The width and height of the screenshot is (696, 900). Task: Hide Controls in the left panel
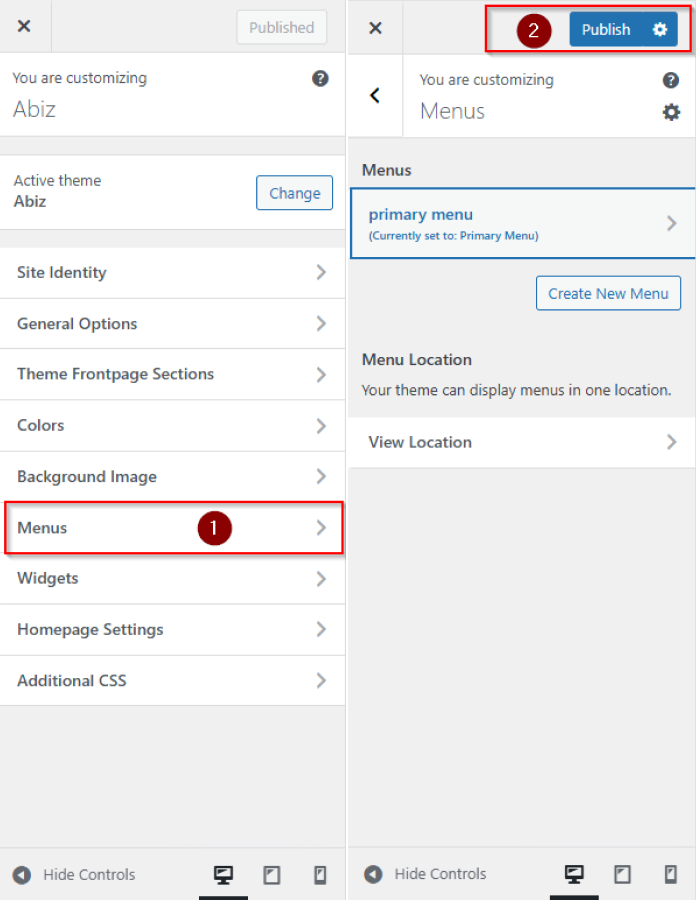[75, 875]
